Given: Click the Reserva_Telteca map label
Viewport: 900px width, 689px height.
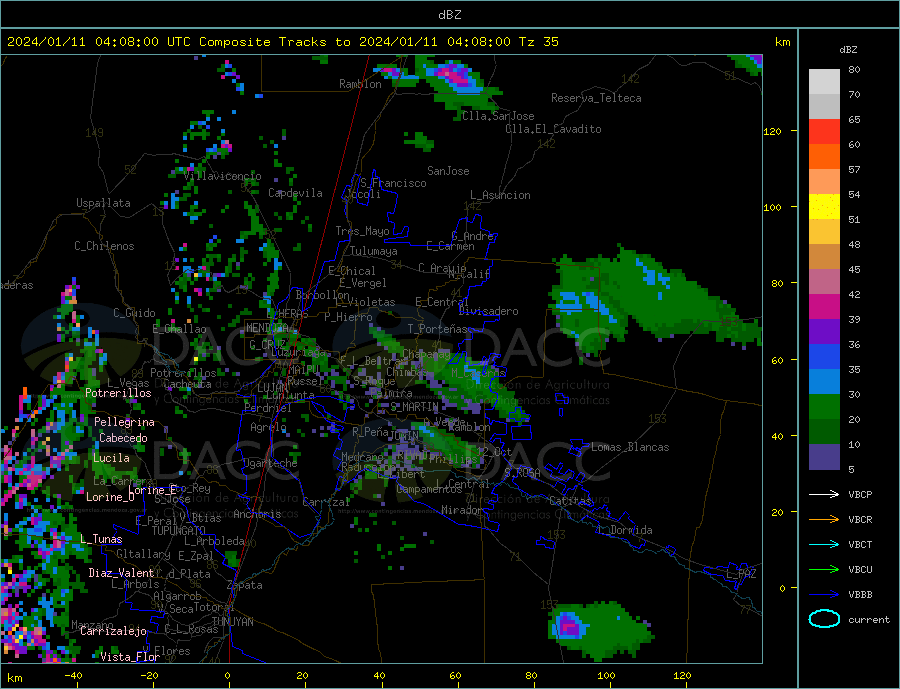Looking at the screenshot, I should pos(596,98).
